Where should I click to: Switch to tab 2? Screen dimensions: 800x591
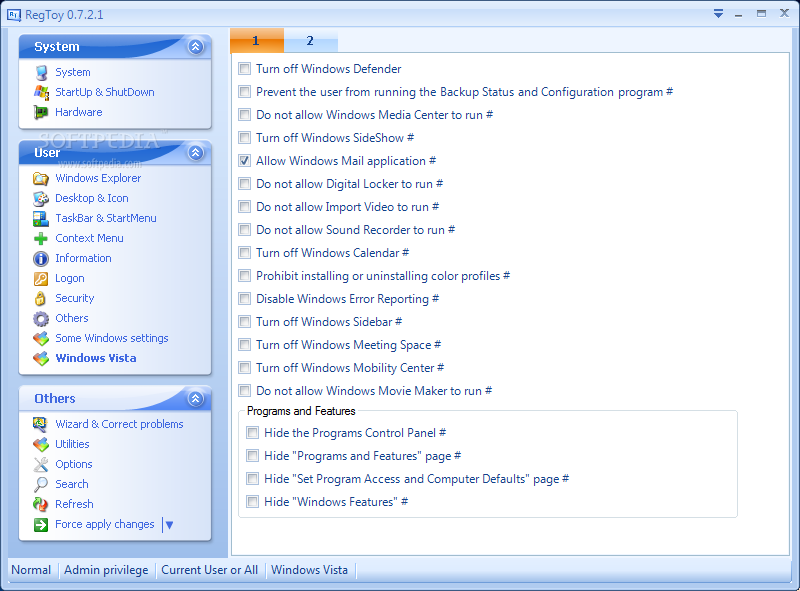310,40
